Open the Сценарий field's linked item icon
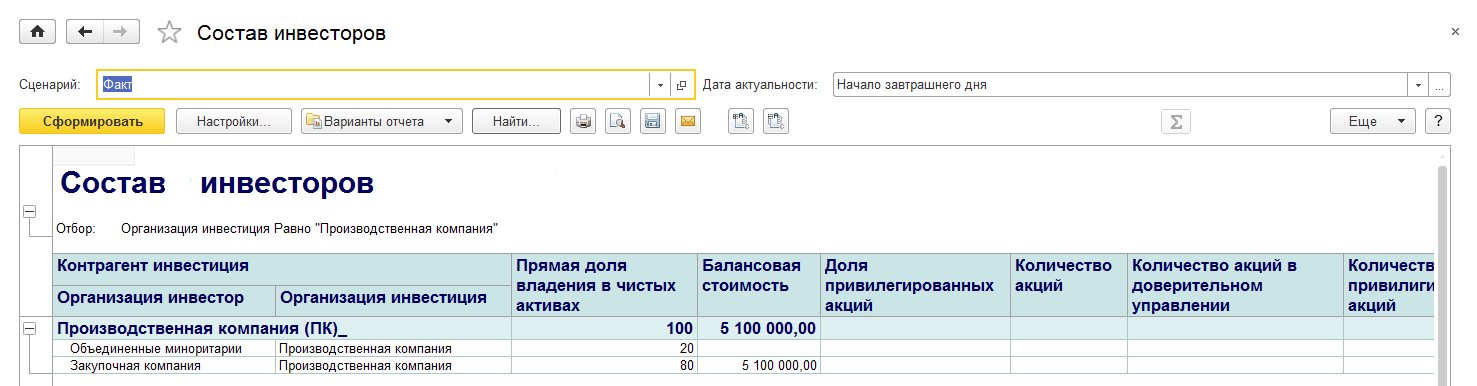Image resolution: width=1477 pixels, height=386 pixels. point(681,85)
